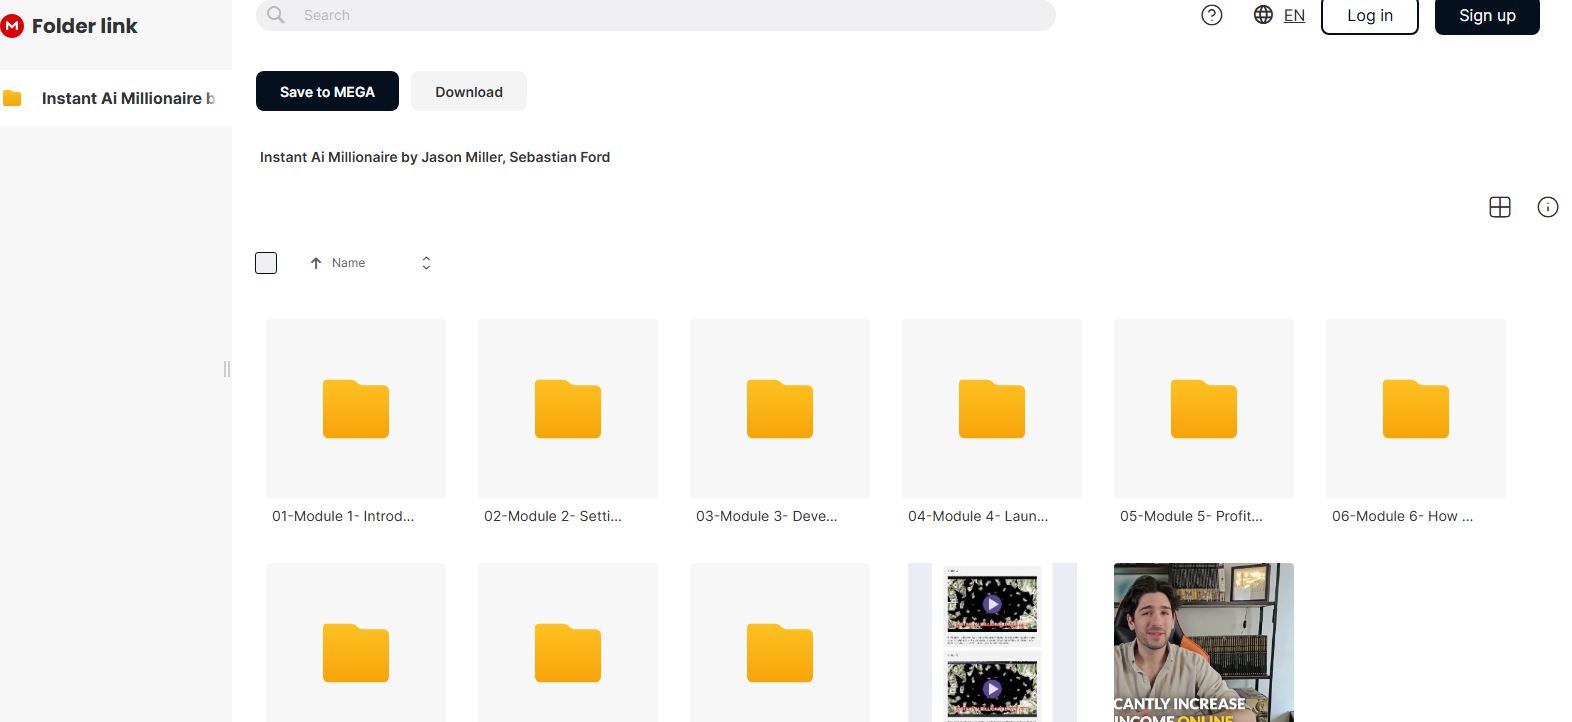This screenshot has height=722, width=1572.
Task: Click the globe language icon
Action: coord(1263,15)
